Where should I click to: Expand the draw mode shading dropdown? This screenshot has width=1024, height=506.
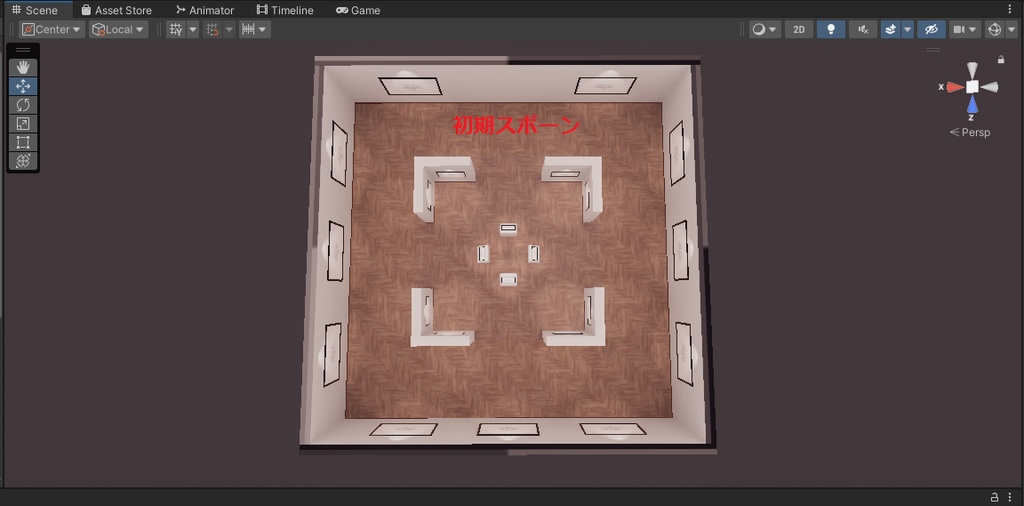[765, 29]
